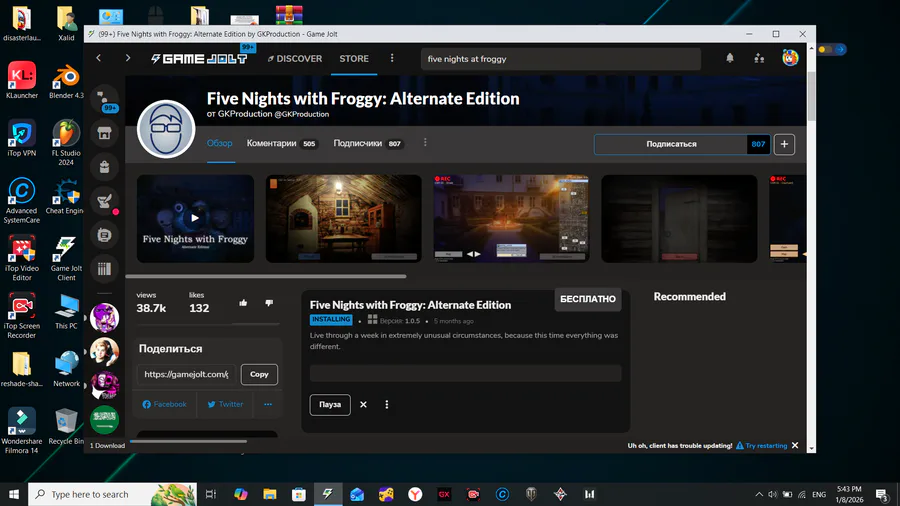Open the FL Studio 2024 desktop shortcut
Screen dimensions: 900x506
pos(66,142)
